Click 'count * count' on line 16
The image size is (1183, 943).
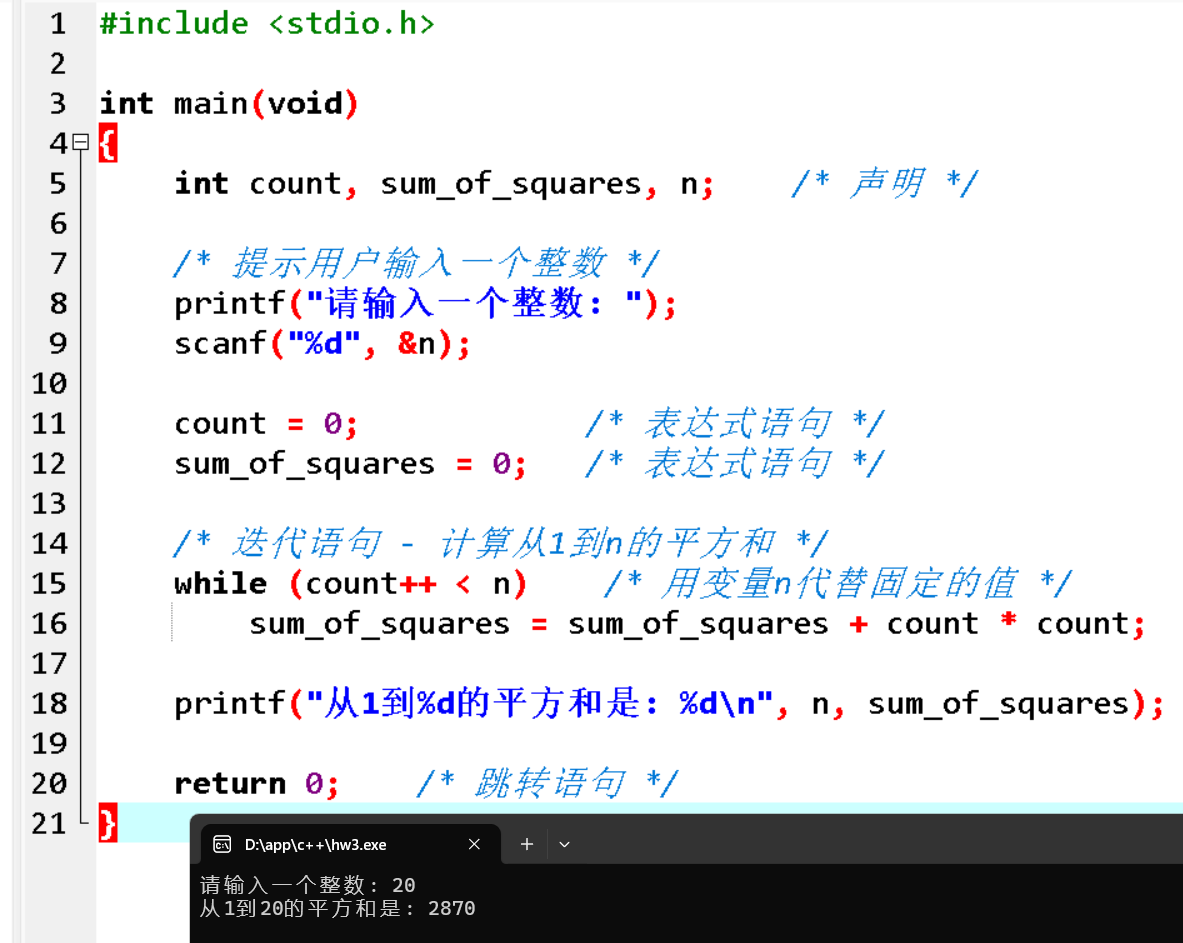(1007, 624)
